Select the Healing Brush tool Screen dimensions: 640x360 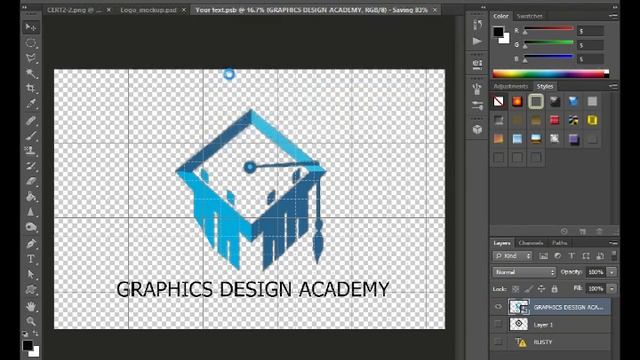[31, 121]
